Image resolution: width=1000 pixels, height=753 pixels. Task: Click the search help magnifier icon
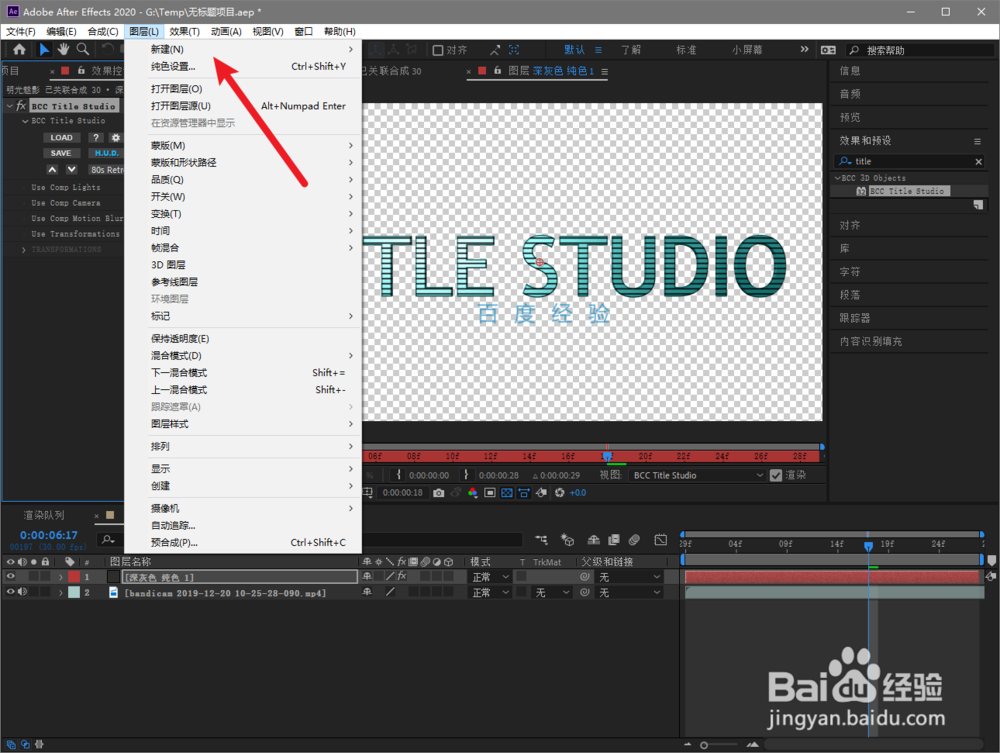(x=854, y=50)
